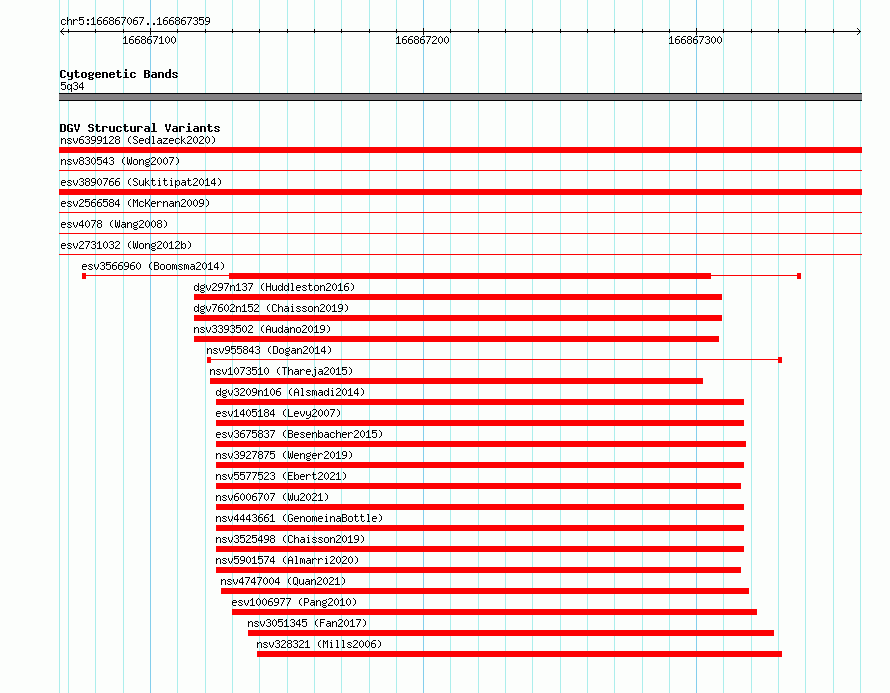Click the red bar for Thareja2015 variant
The width and height of the screenshot is (890, 693).
(456, 381)
